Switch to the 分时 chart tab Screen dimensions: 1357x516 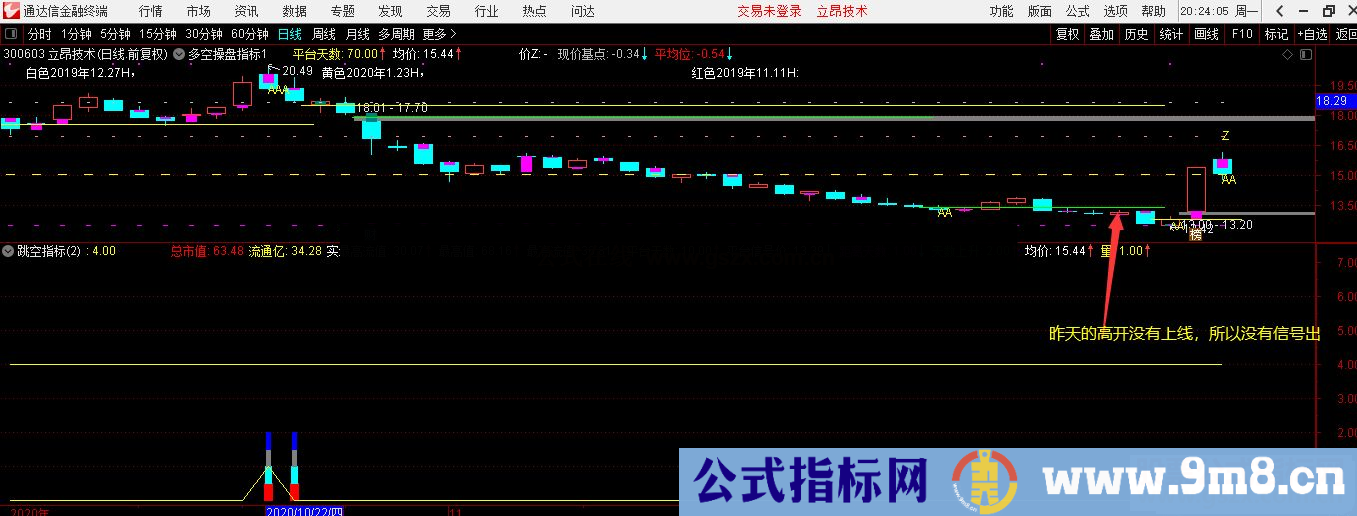click(39, 34)
